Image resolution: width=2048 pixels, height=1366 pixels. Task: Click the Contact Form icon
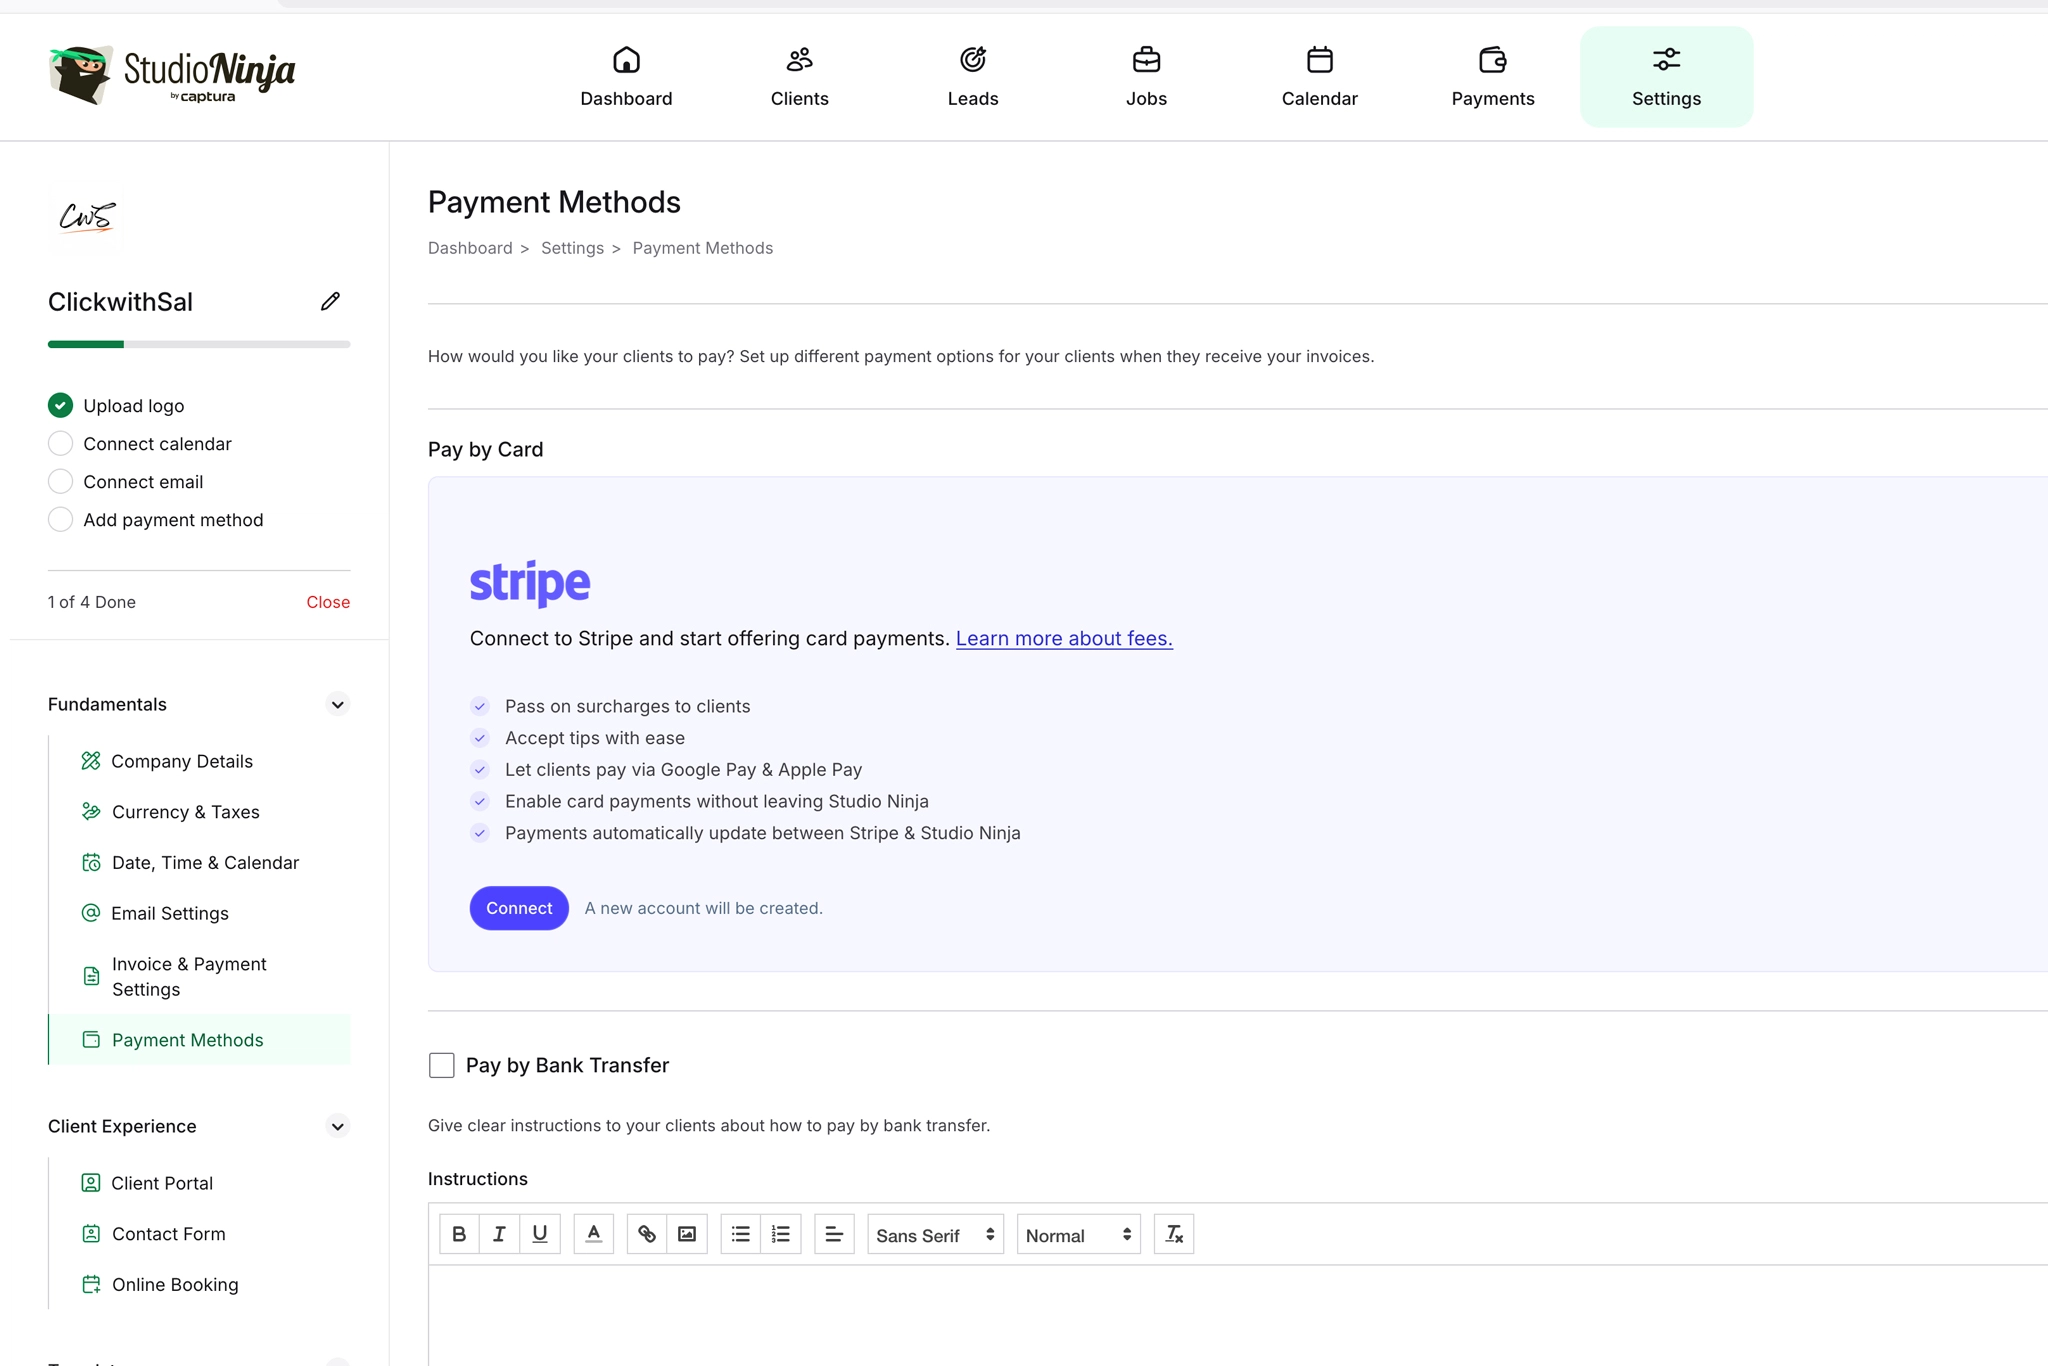click(91, 1233)
